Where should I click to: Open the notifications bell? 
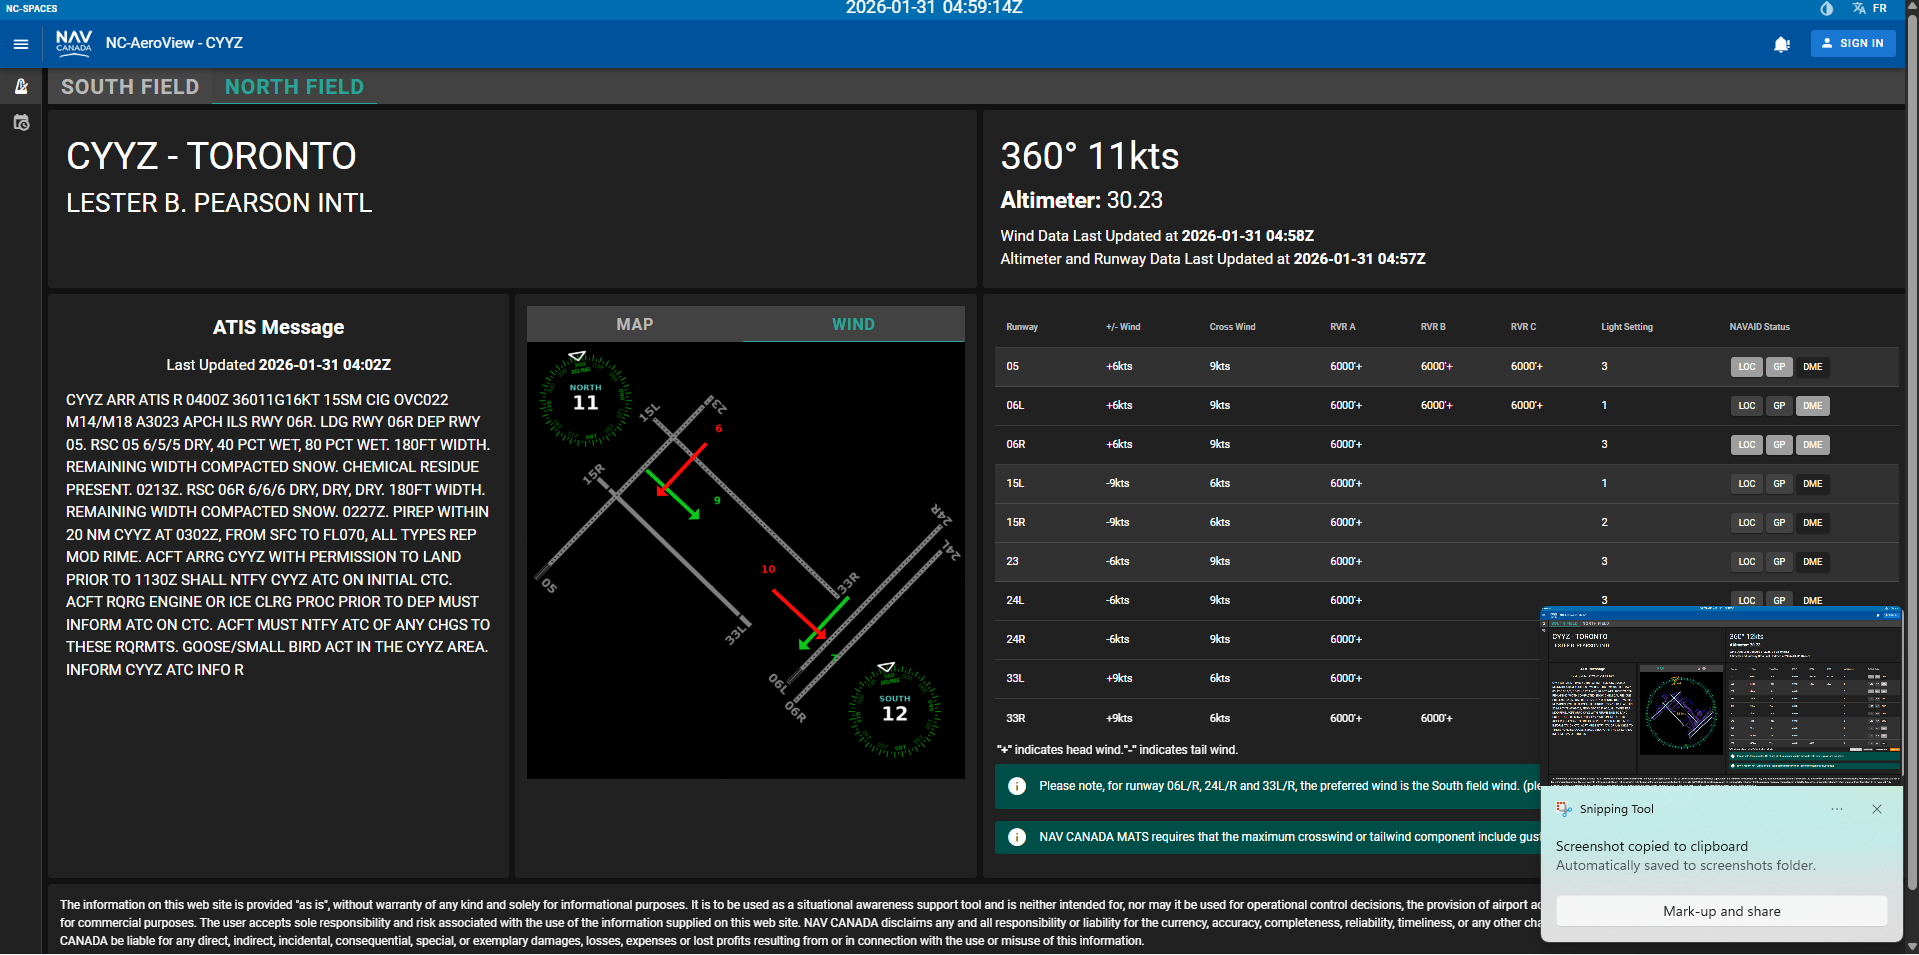pos(1782,44)
